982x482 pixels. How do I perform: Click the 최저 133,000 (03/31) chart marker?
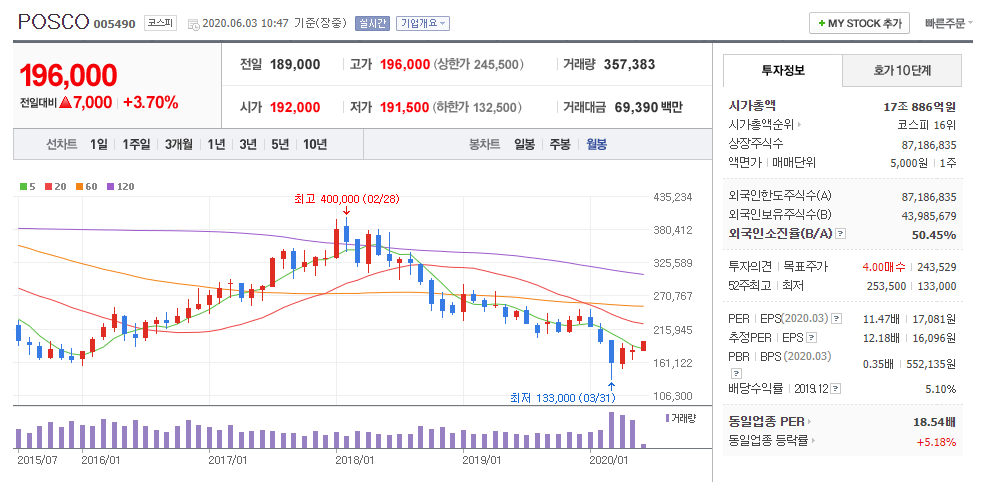562,397
